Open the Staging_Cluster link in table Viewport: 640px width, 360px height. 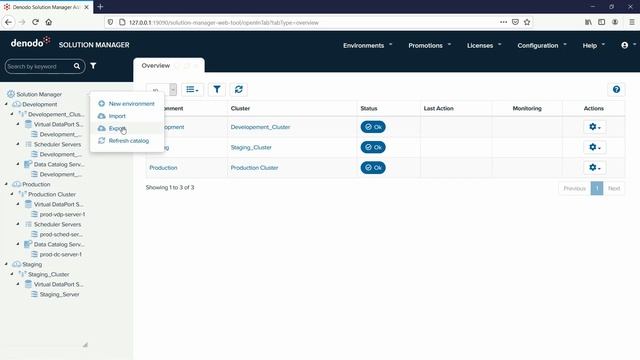(x=251, y=147)
